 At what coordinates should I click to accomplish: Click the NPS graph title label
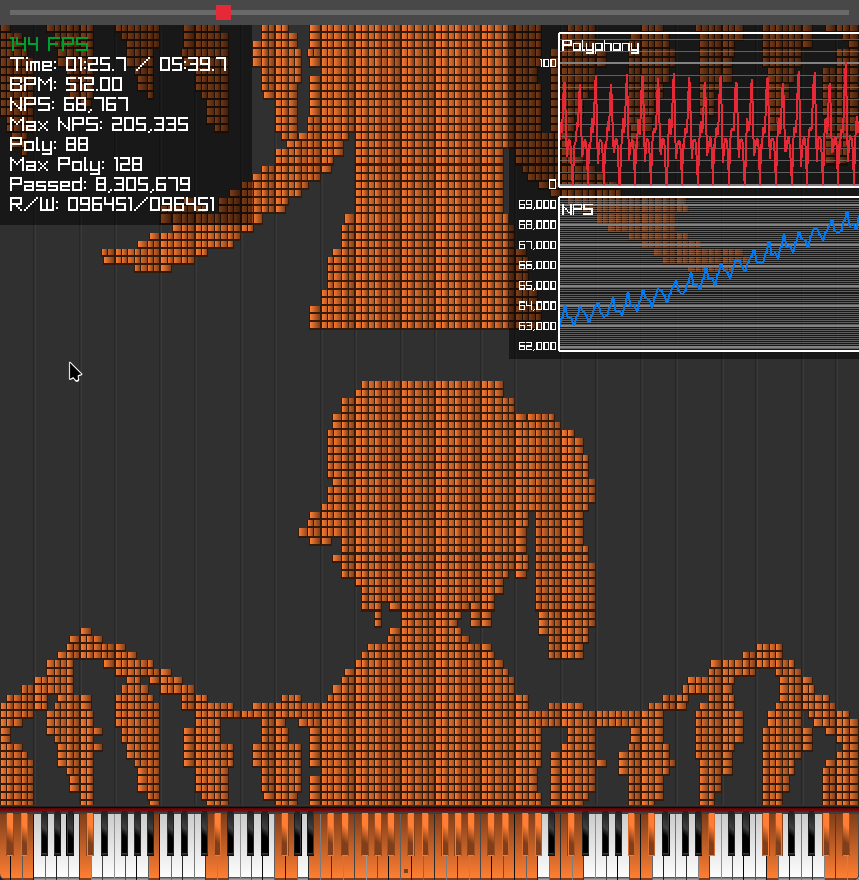click(x=577, y=210)
